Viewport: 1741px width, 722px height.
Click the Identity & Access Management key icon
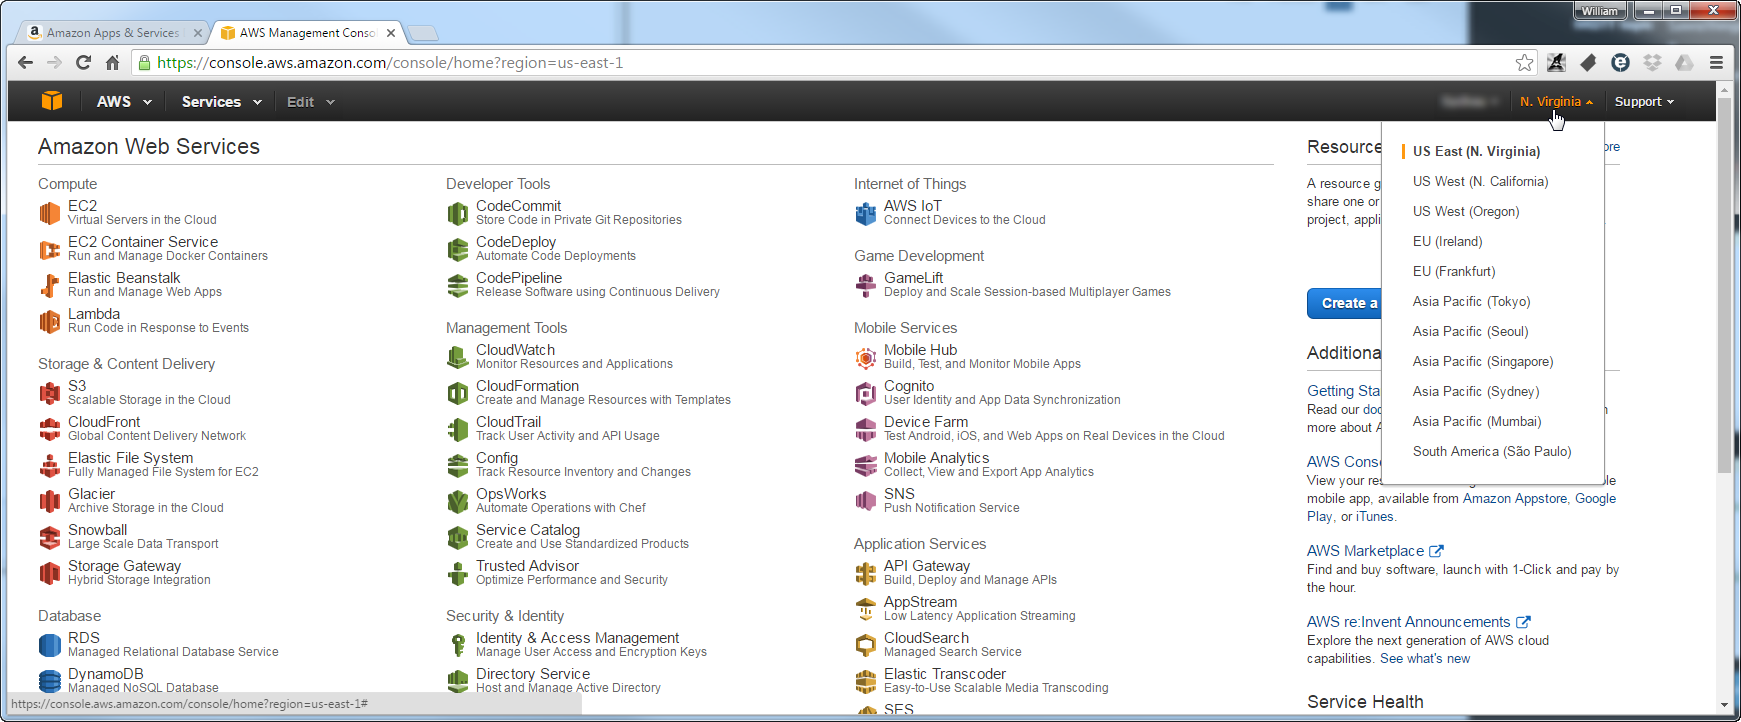(x=457, y=645)
